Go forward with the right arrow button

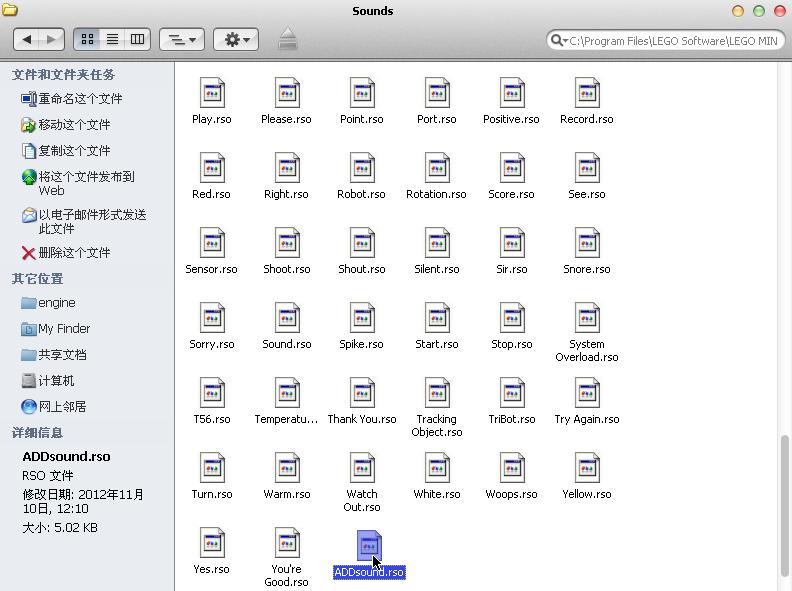pos(52,39)
